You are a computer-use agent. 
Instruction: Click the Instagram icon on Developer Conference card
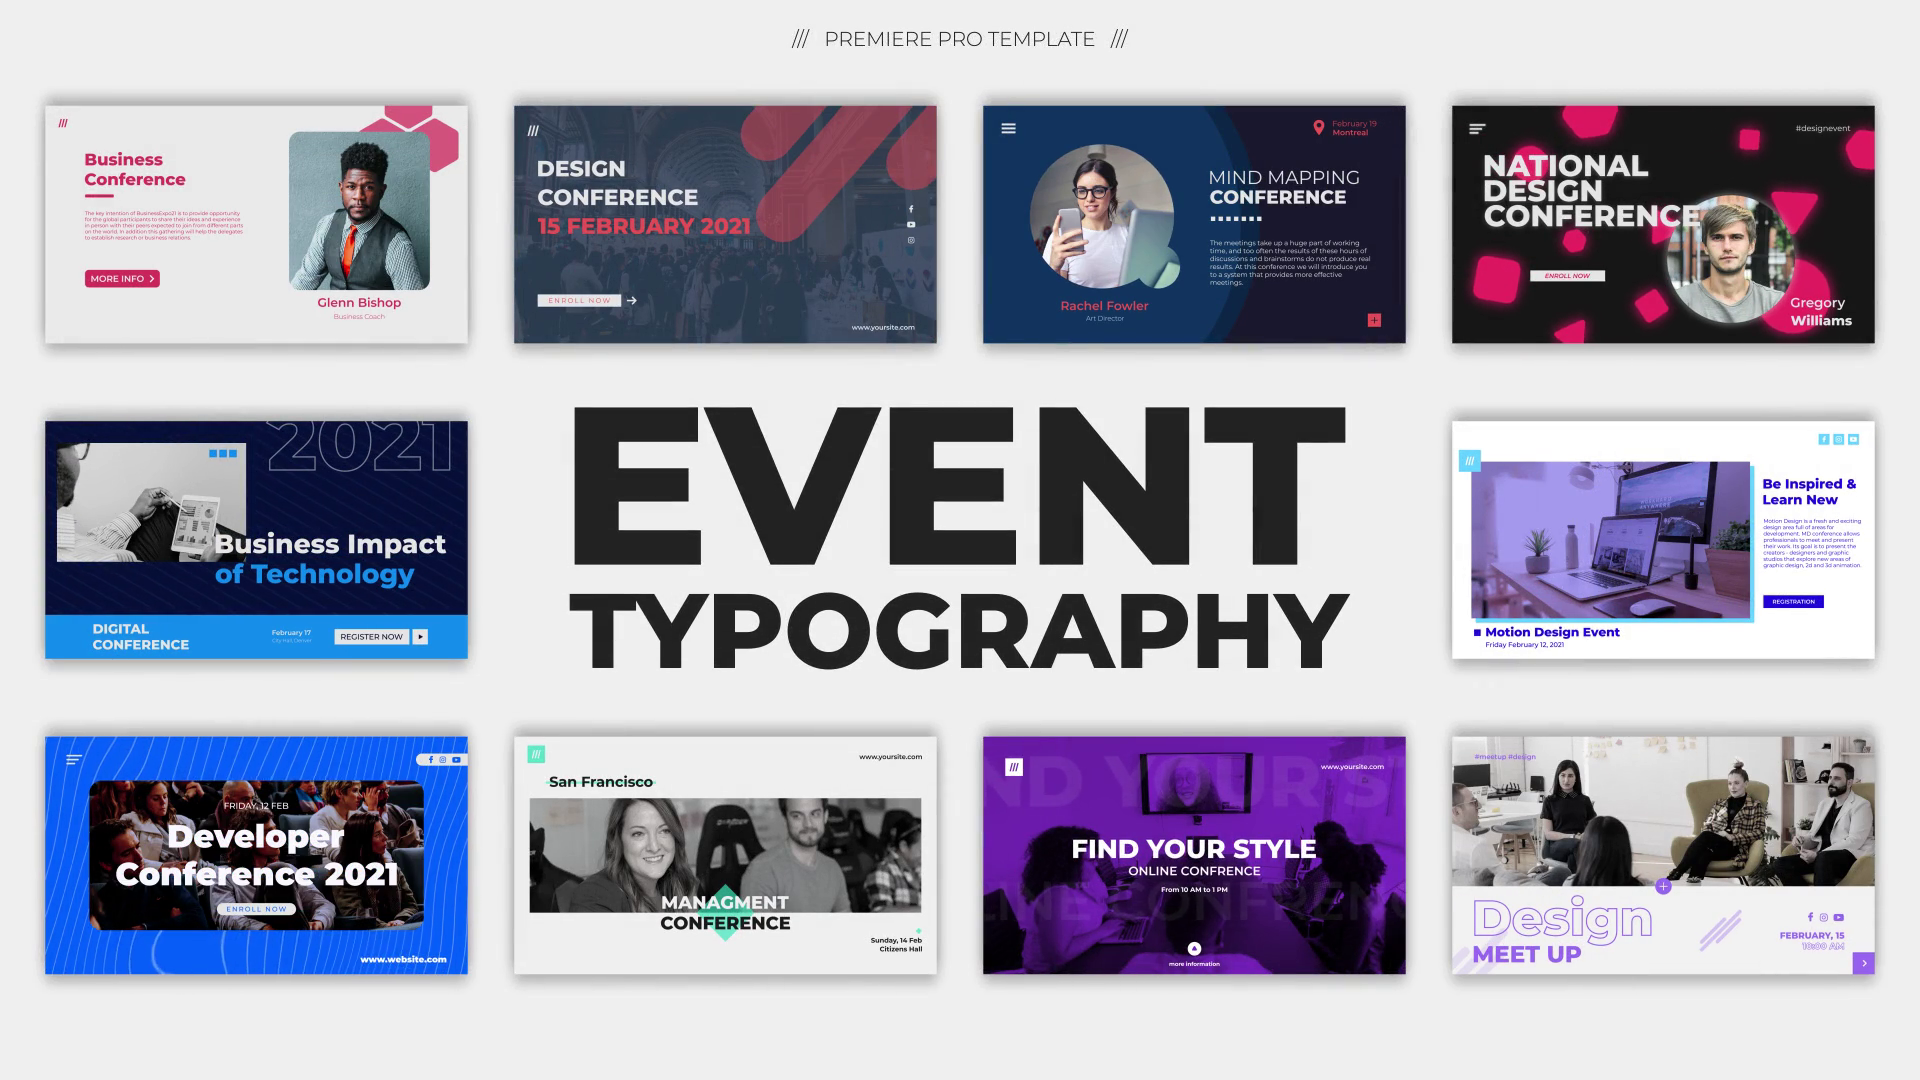(442, 760)
